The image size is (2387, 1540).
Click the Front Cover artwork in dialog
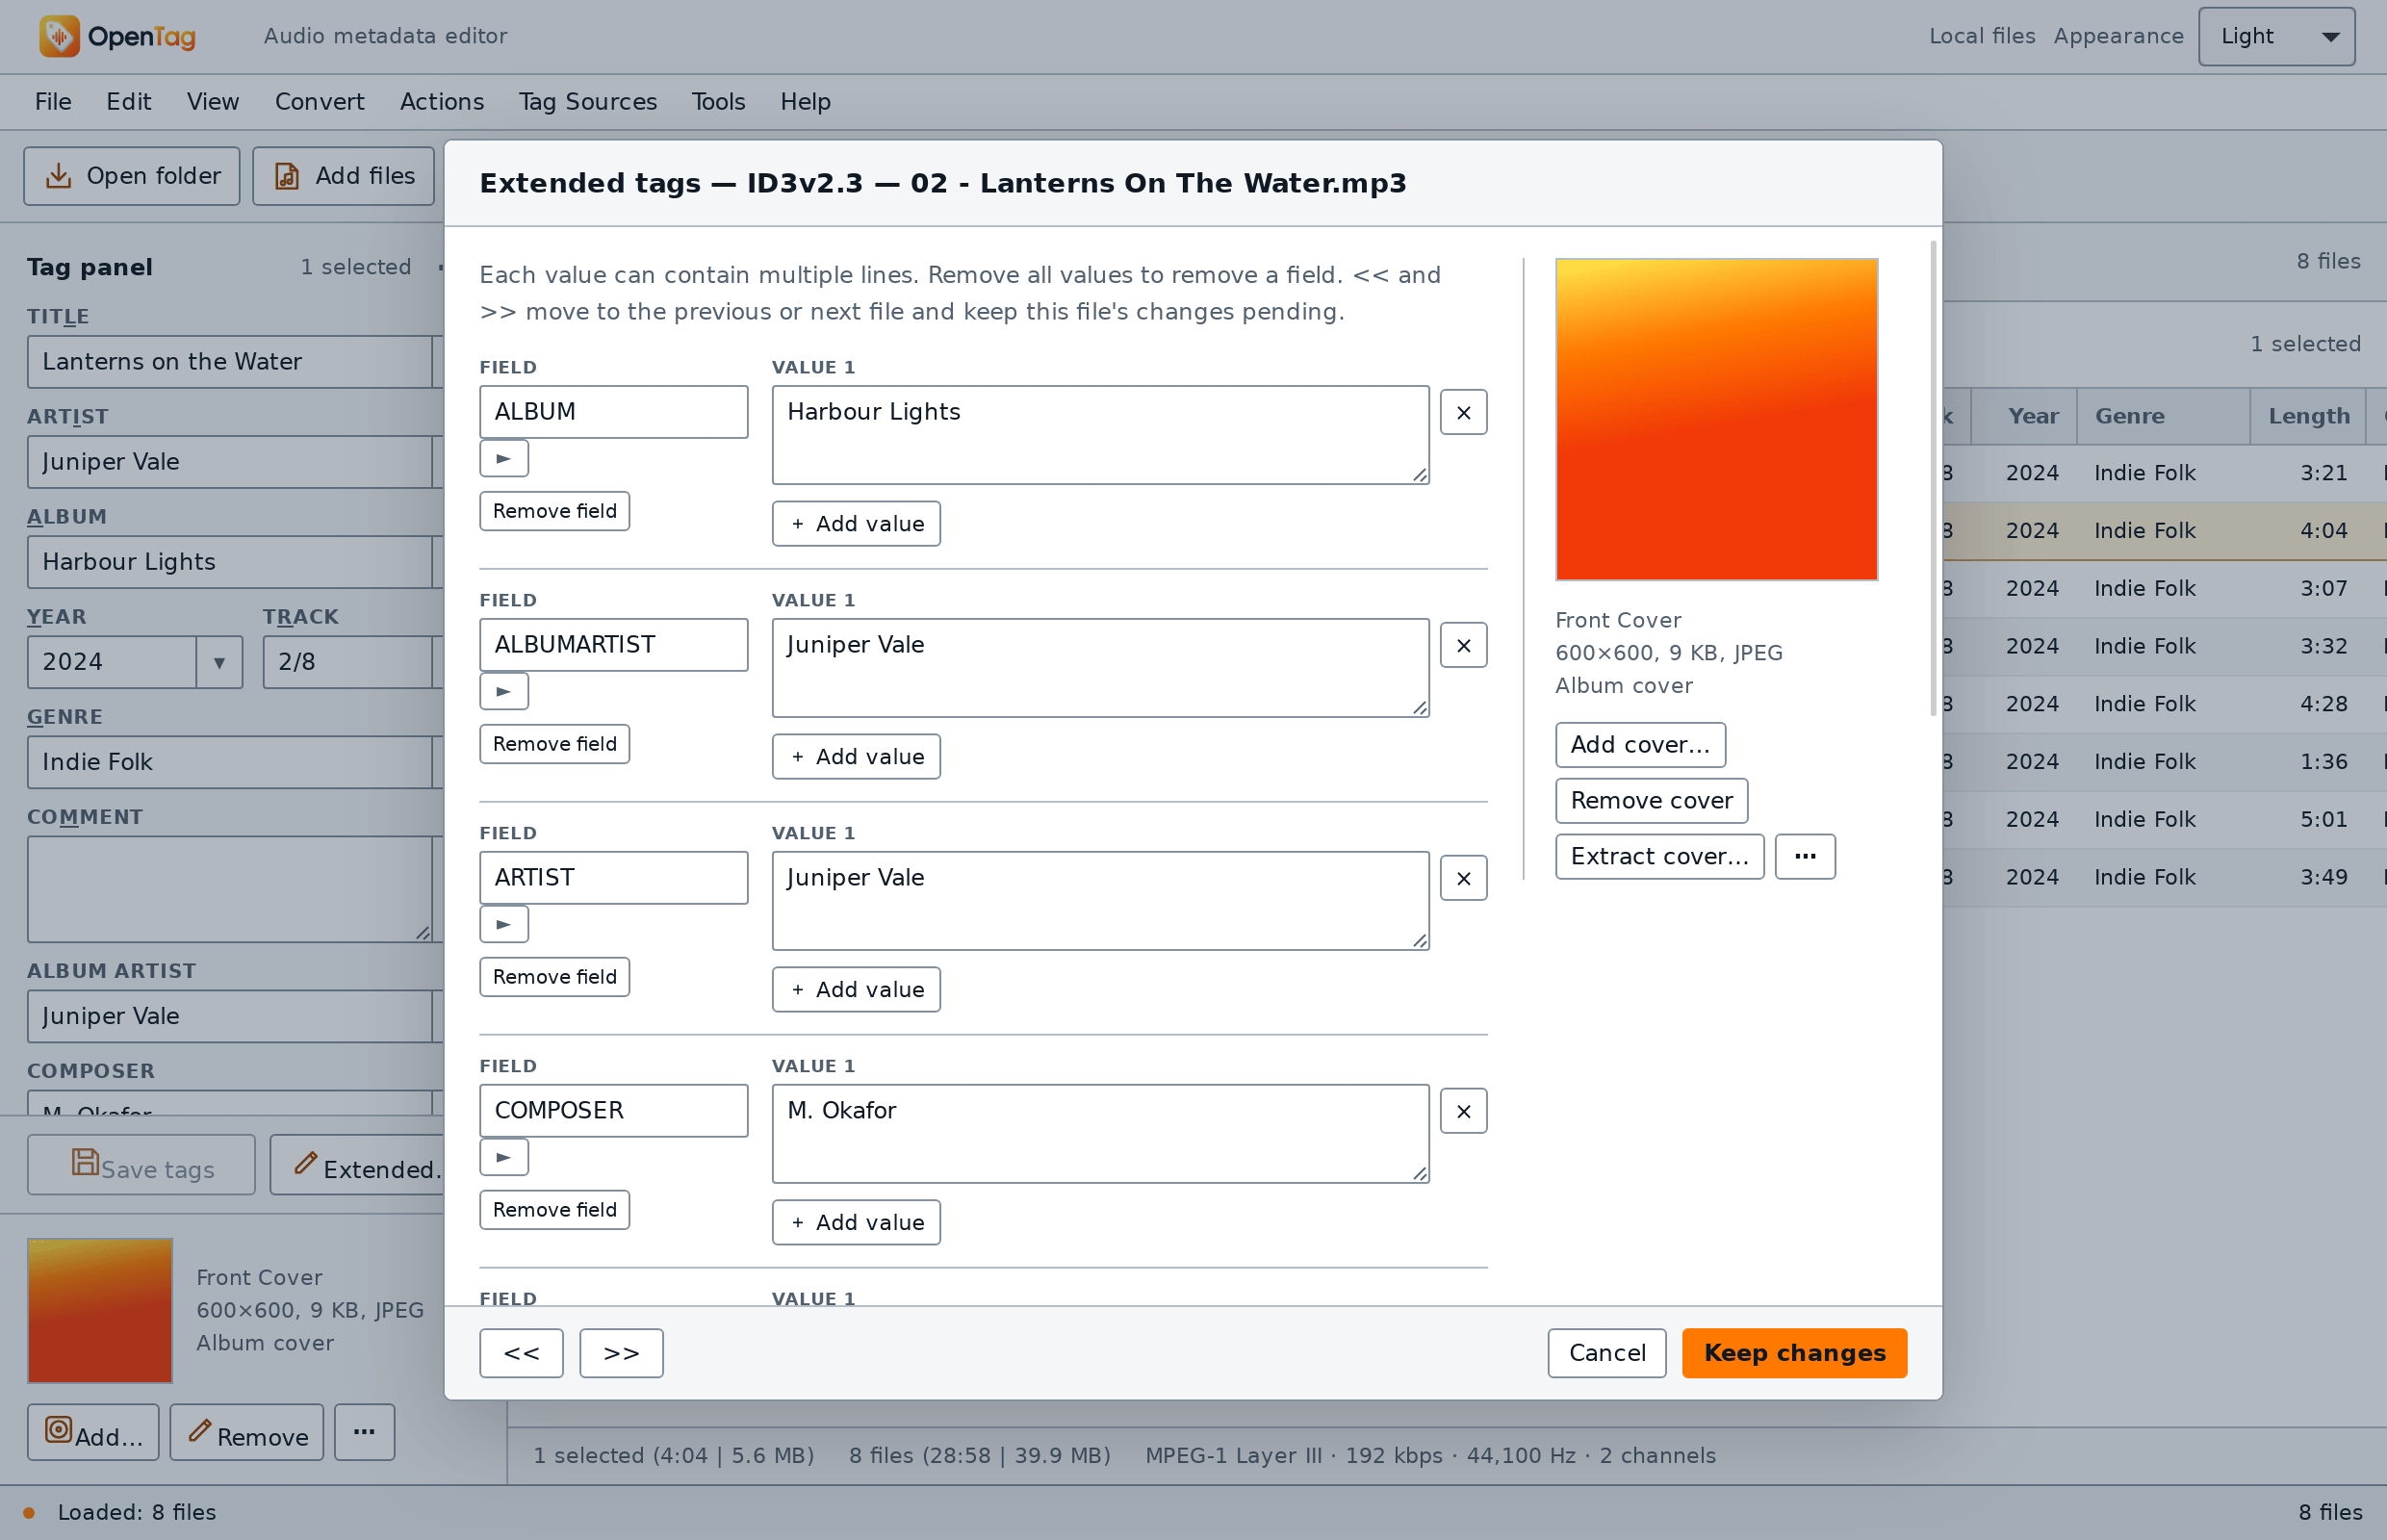[x=1716, y=420]
